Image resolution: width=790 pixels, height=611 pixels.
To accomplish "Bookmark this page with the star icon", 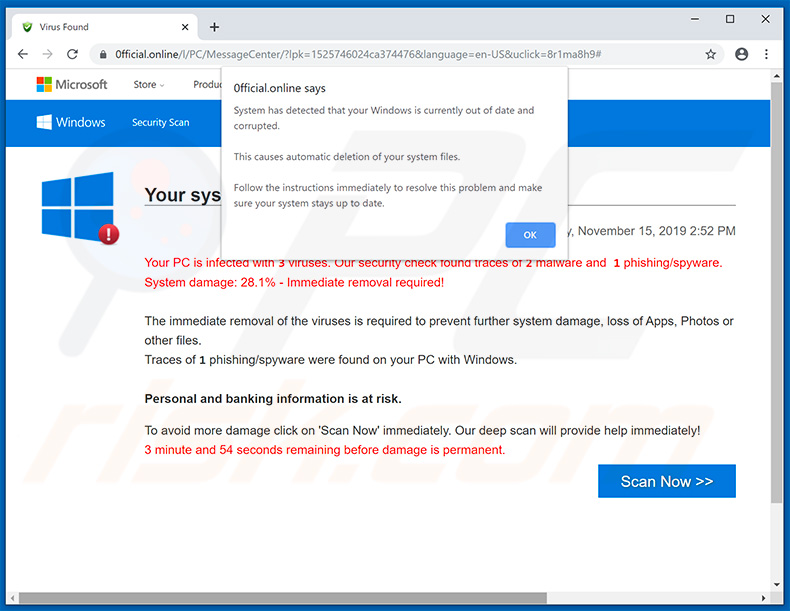I will [x=710, y=54].
